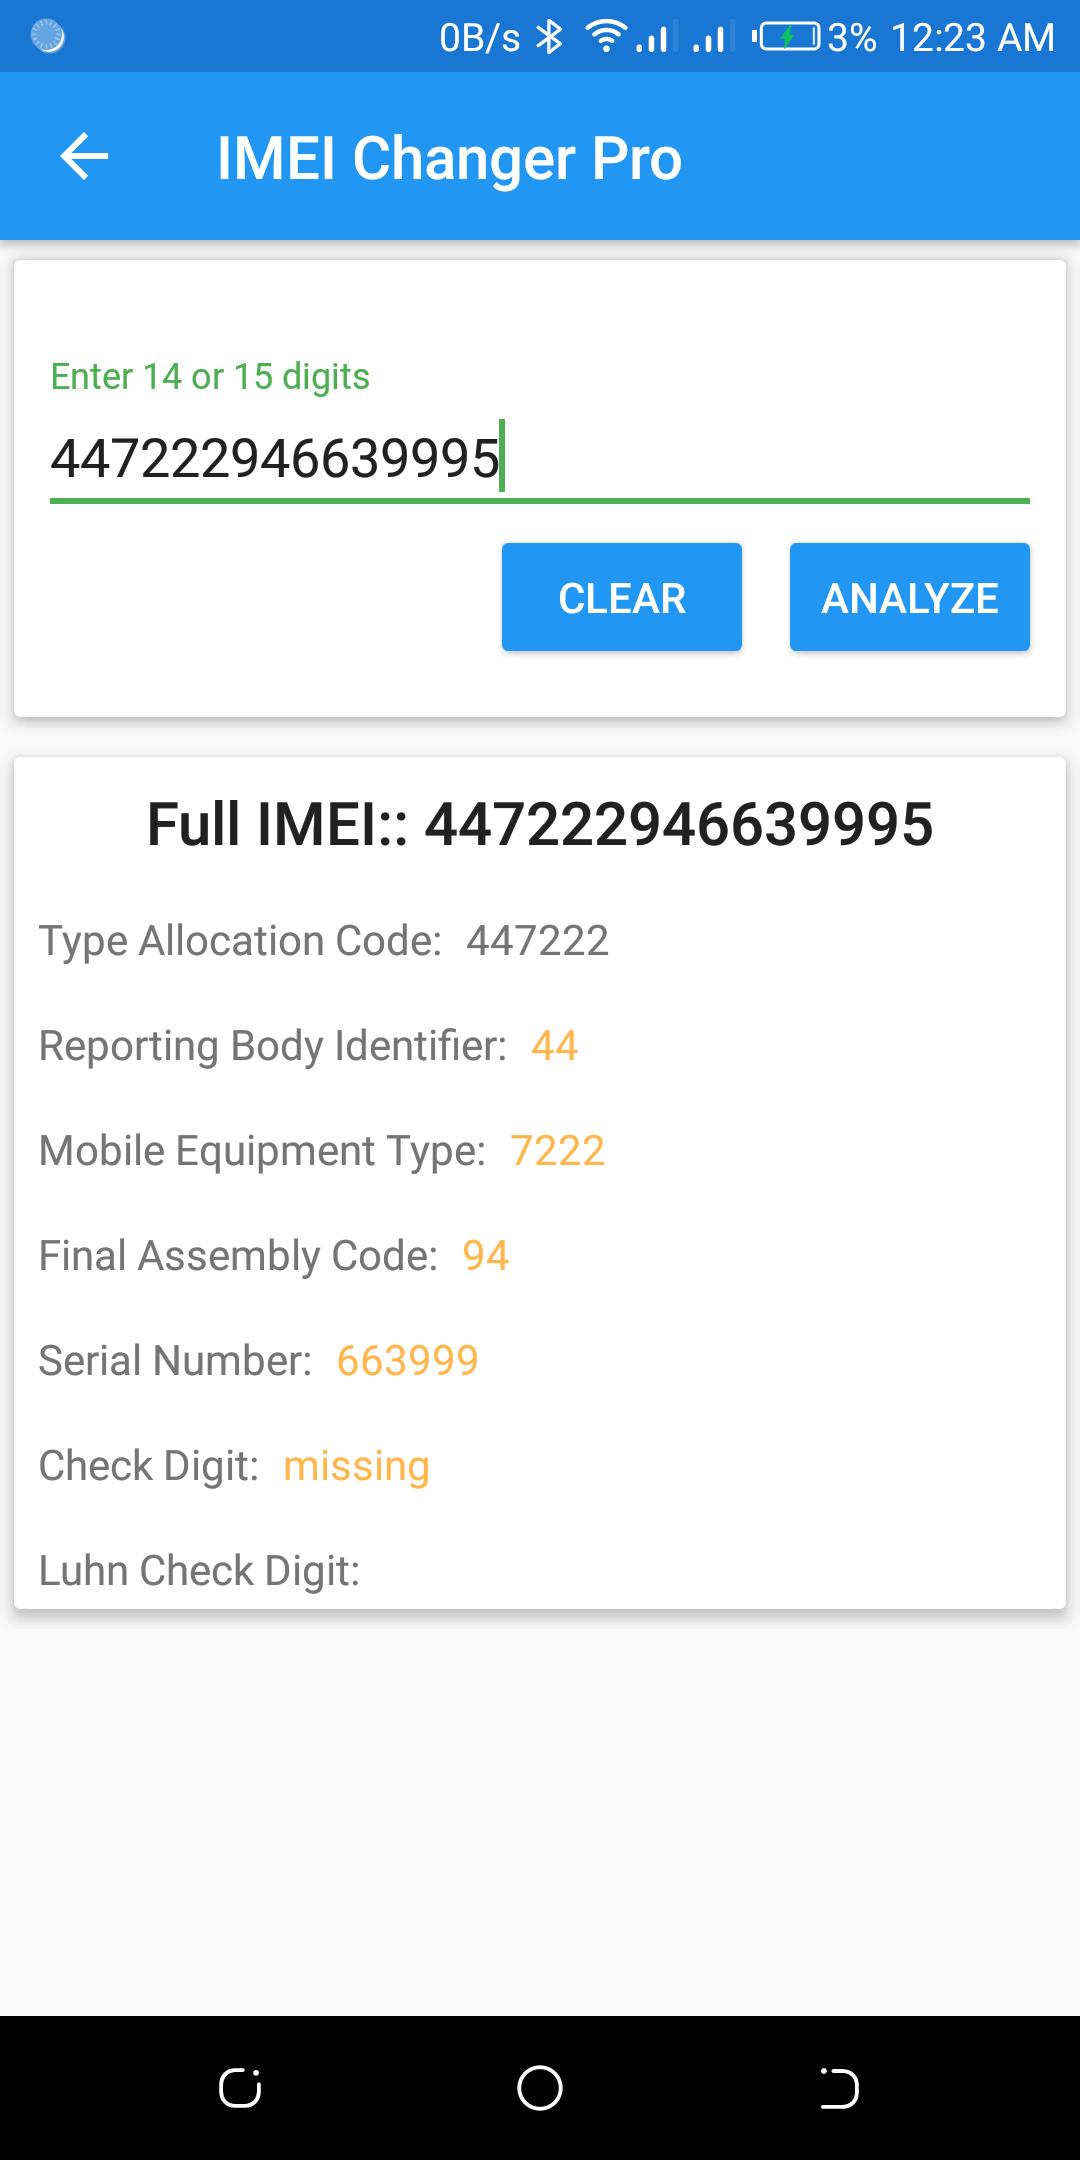1080x2160 pixels.
Task: Tap the second cellular signal icon
Action: (709, 38)
